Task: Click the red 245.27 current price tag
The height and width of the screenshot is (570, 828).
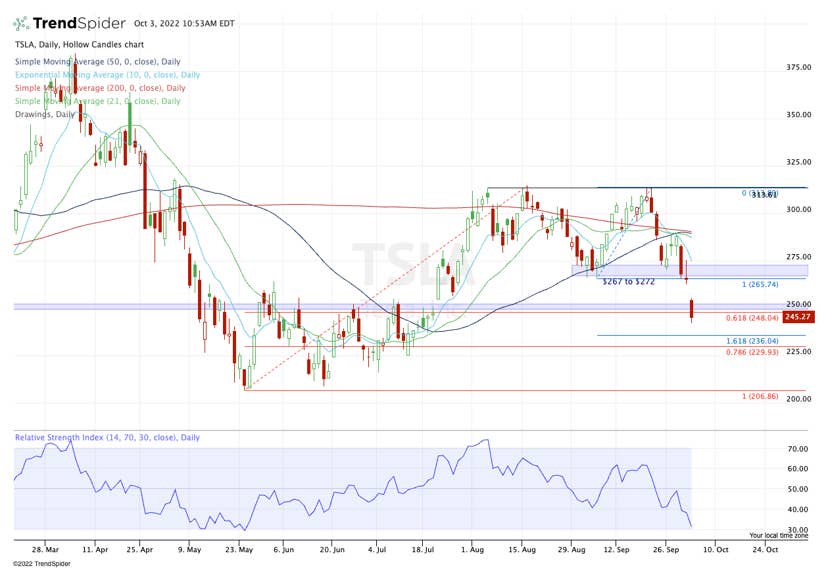Action: tap(797, 317)
